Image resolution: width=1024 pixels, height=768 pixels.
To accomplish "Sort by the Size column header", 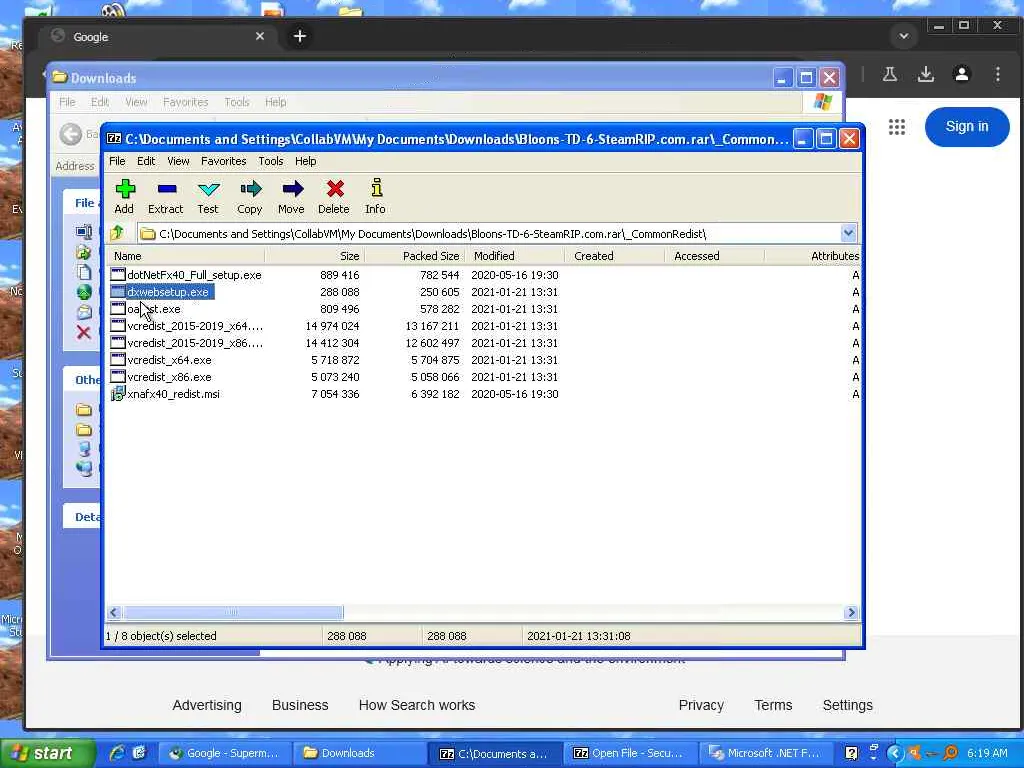I will tap(315, 256).
